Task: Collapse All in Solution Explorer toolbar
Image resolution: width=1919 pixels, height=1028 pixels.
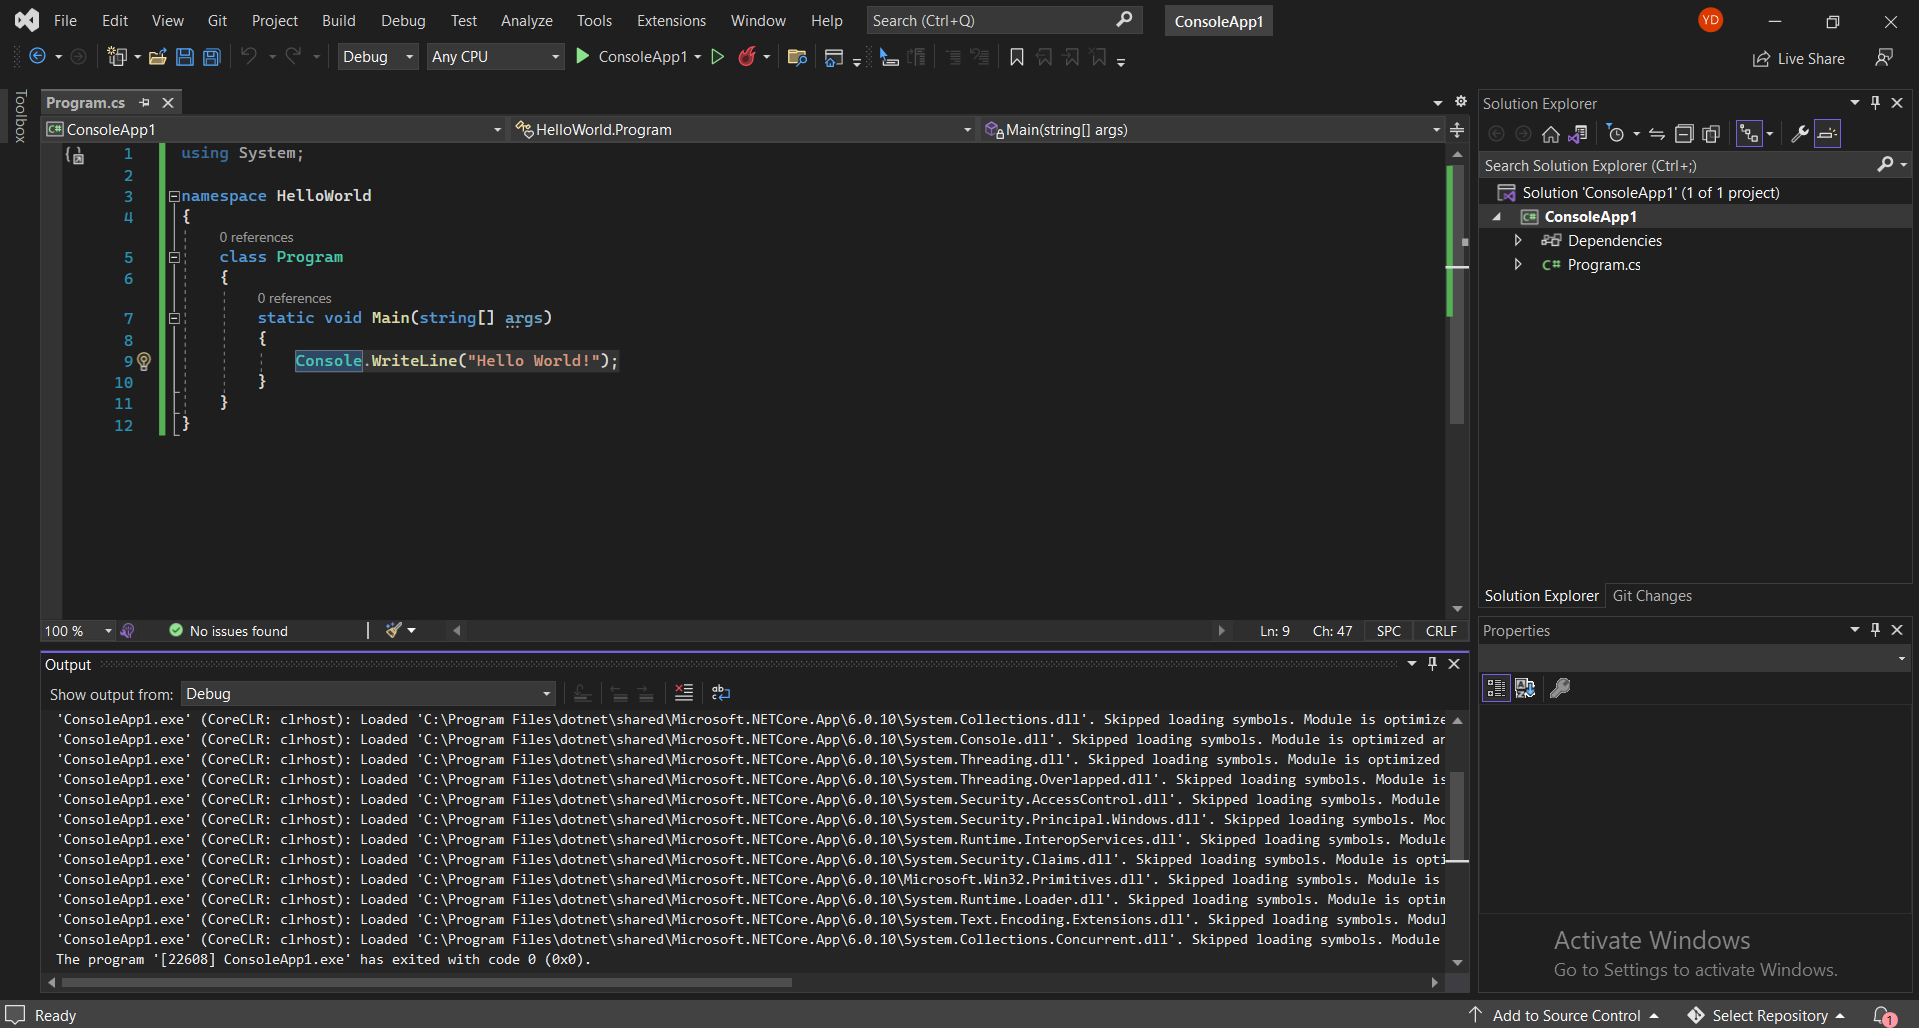Action: 1684,134
